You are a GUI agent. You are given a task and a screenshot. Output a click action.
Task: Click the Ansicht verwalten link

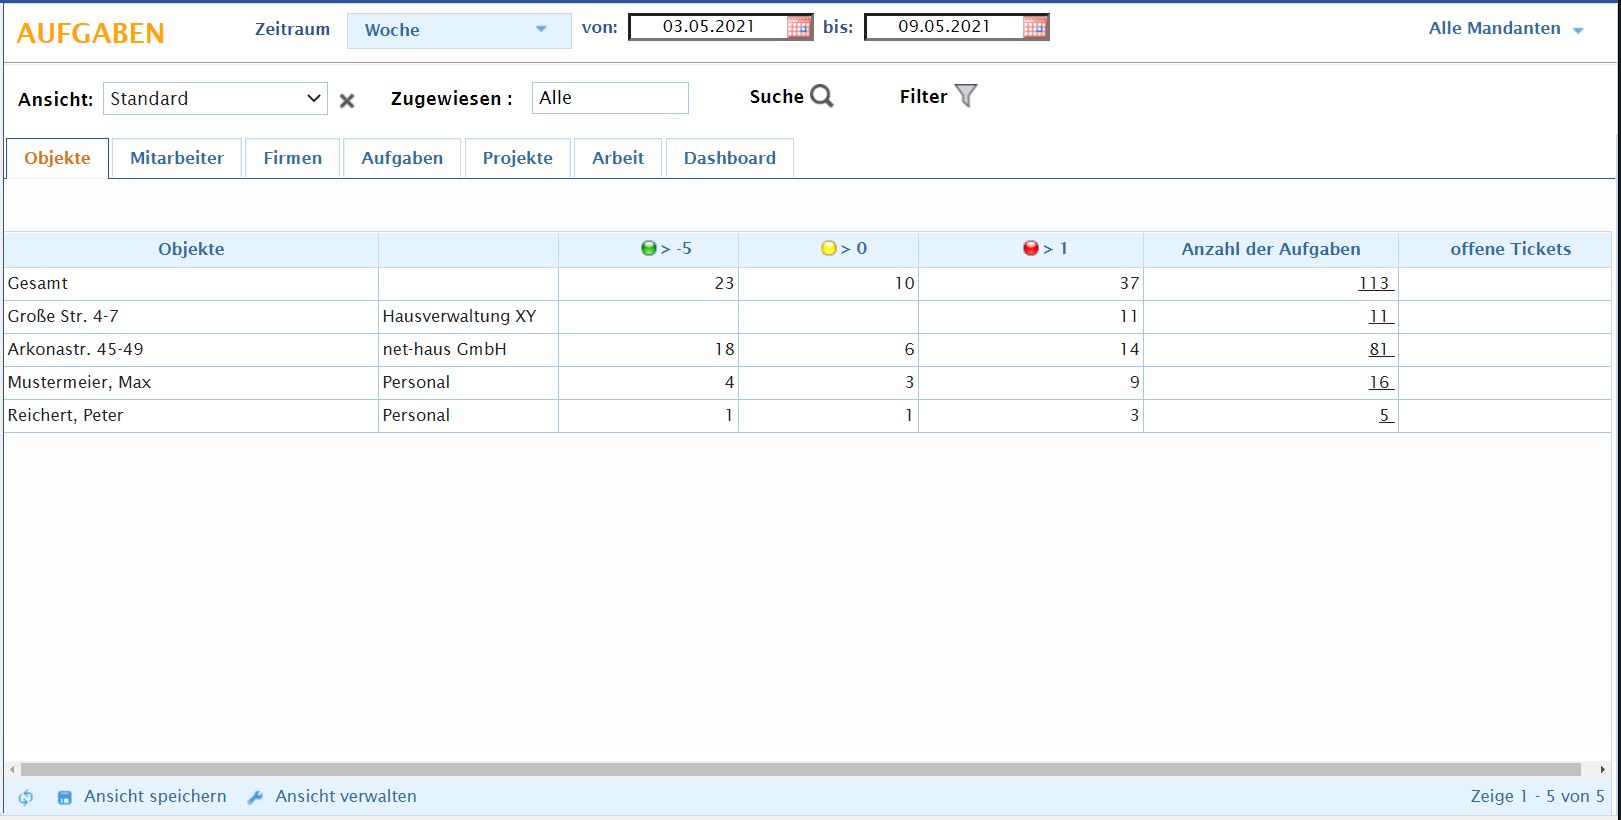[346, 797]
